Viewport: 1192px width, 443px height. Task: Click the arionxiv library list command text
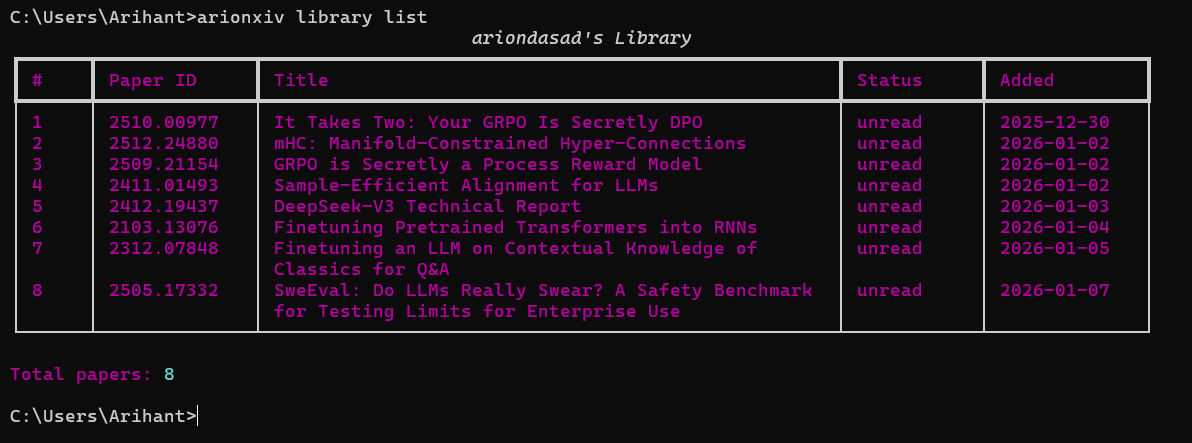pos(312,17)
